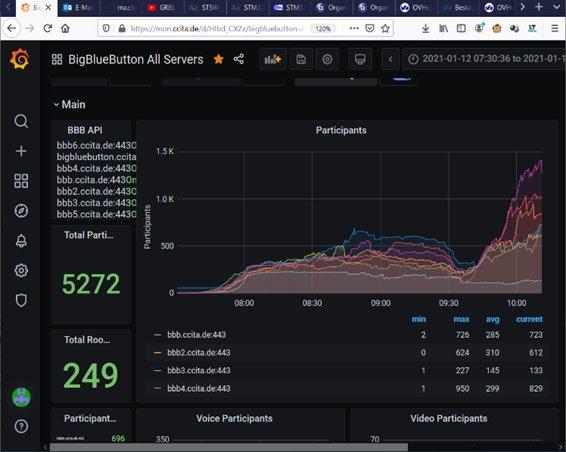The width and height of the screenshot is (566, 452).
Task: Open Grafana search from sidebar
Action: click(x=21, y=121)
